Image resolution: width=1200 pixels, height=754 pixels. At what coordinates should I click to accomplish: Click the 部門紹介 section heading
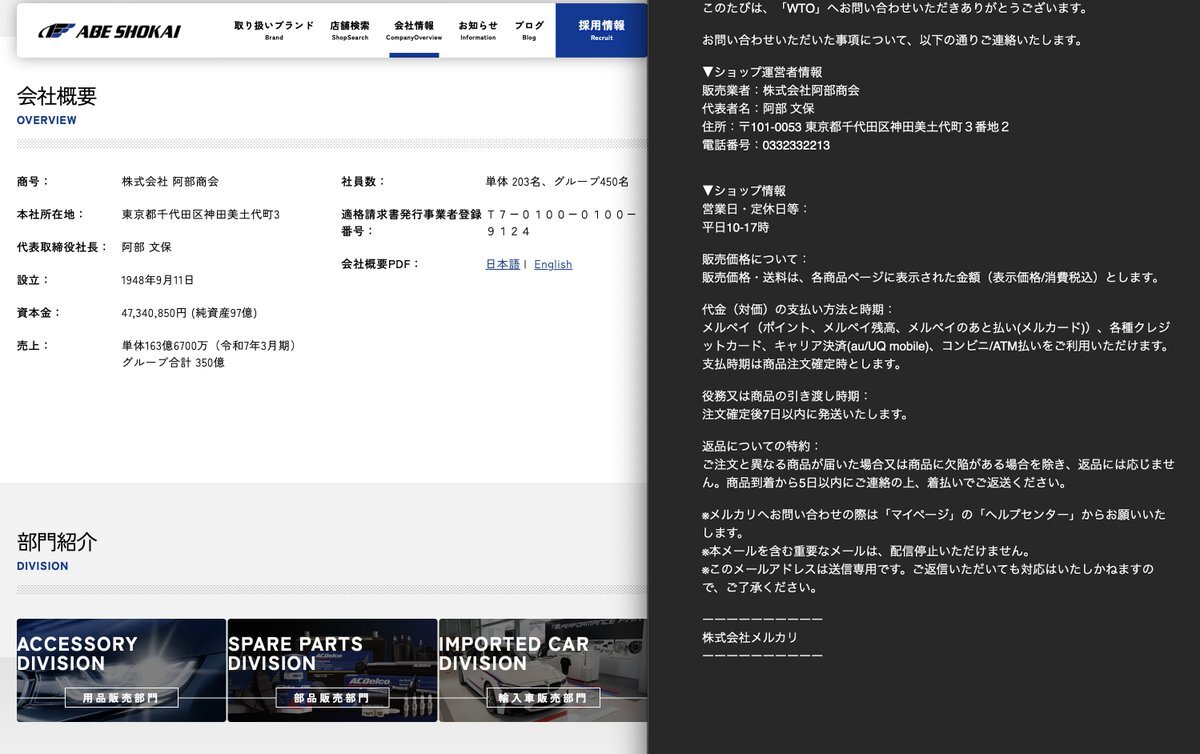tap(57, 543)
